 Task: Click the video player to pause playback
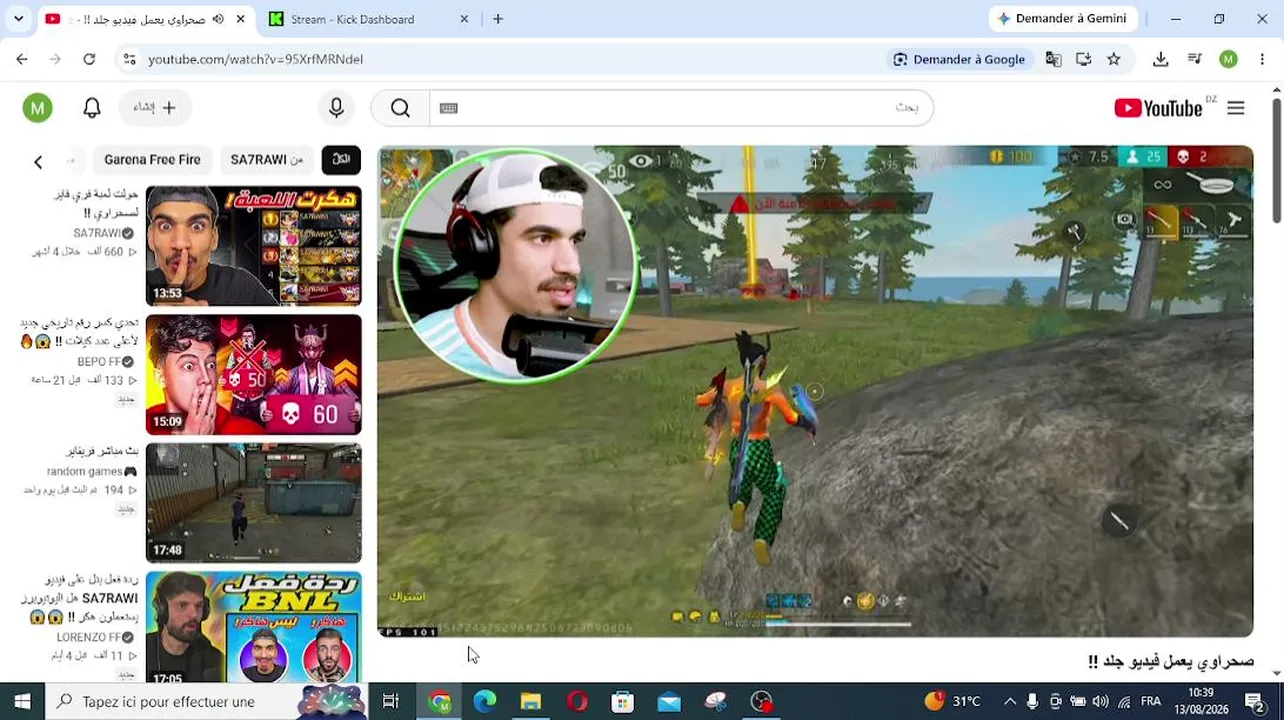pos(815,391)
